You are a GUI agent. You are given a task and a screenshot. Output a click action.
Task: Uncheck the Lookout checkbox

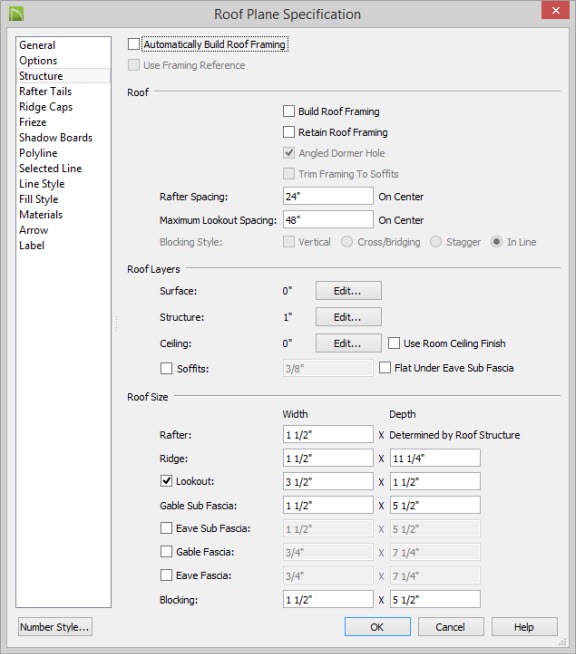[x=166, y=481]
